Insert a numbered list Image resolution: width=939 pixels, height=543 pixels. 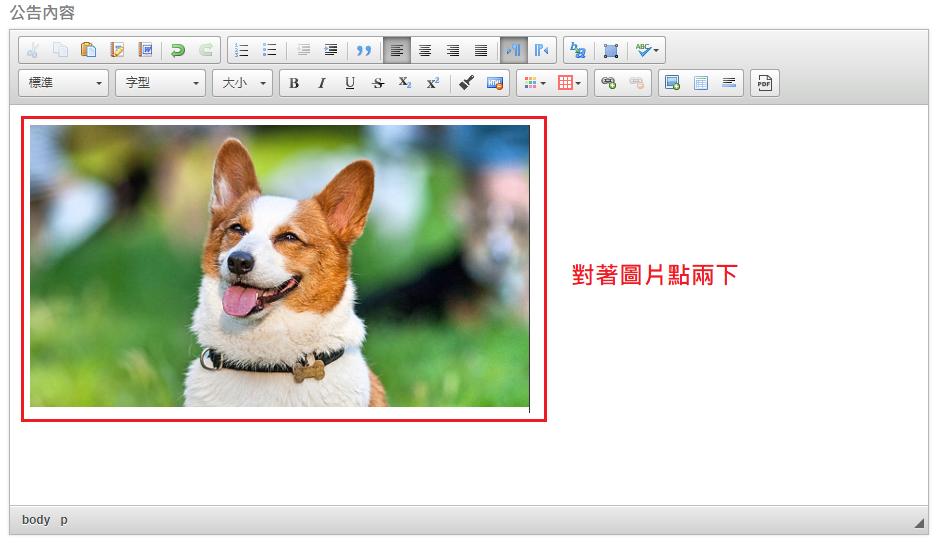point(241,50)
